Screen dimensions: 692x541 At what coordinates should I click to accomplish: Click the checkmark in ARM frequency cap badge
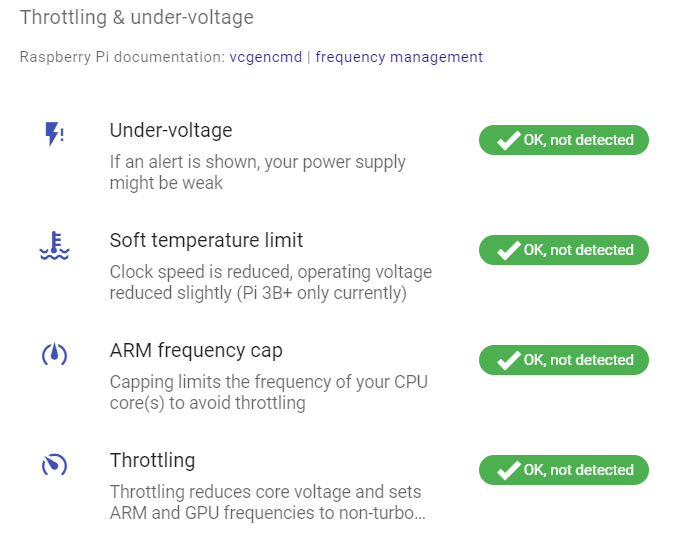click(x=508, y=360)
